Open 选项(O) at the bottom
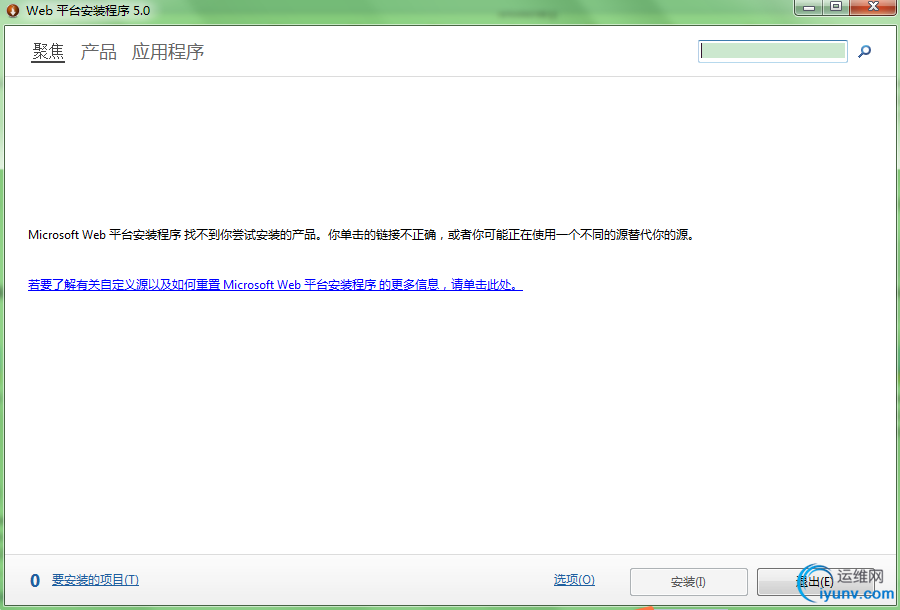The width and height of the screenshot is (900, 610). coord(574,579)
